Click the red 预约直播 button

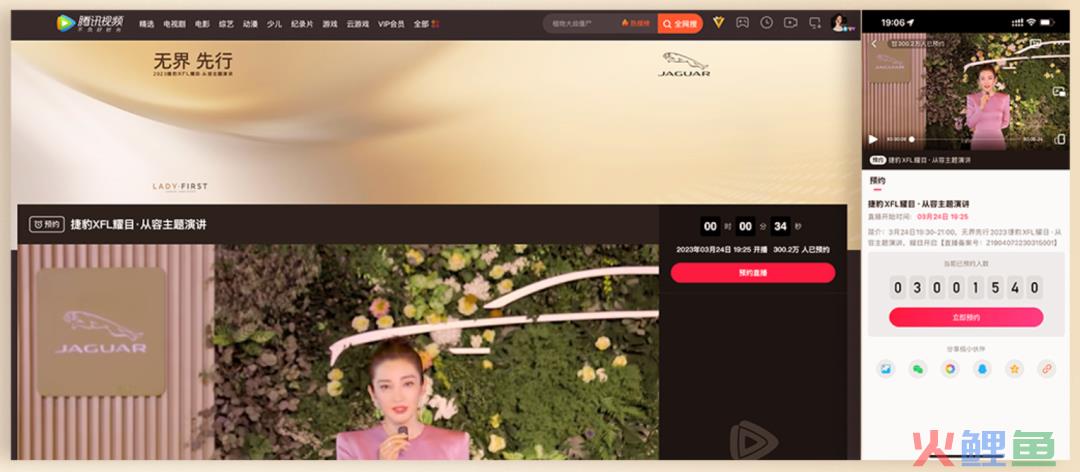(753, 273)
